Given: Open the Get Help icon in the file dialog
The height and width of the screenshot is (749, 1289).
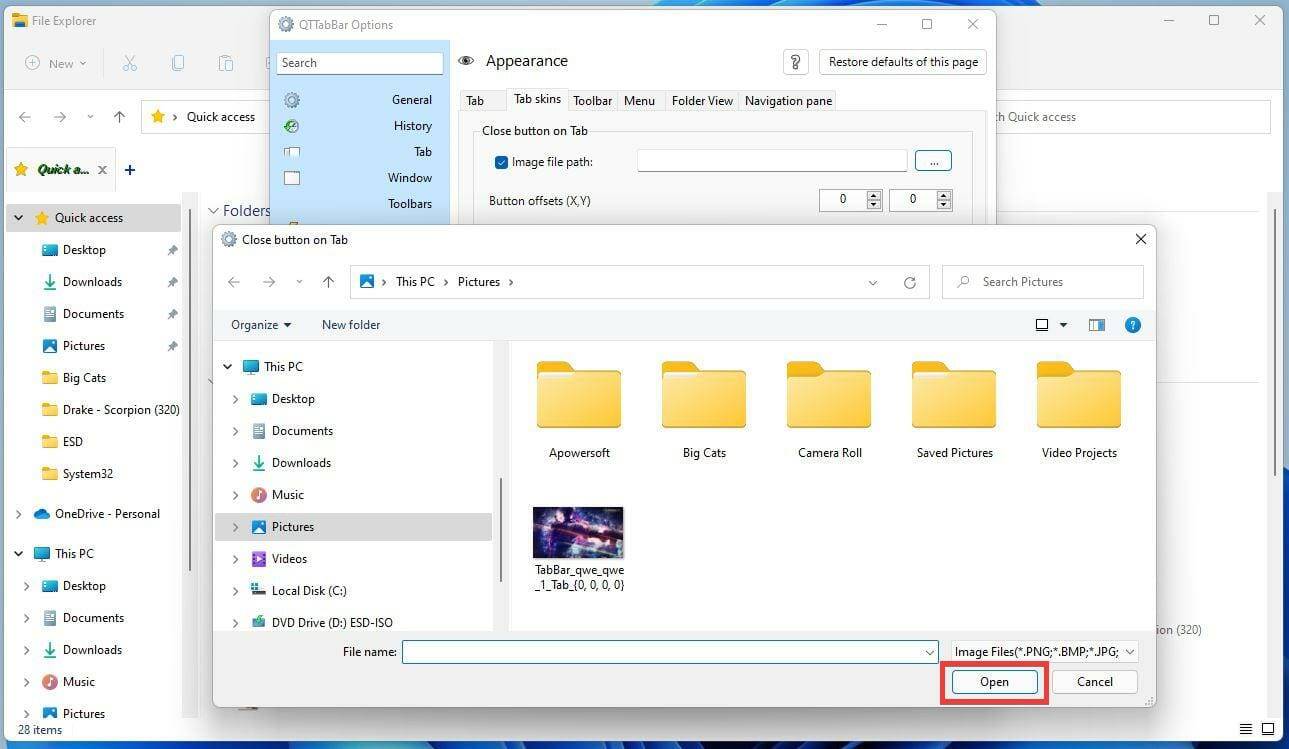Looking at the screenshot, I should coord(1132,324).
